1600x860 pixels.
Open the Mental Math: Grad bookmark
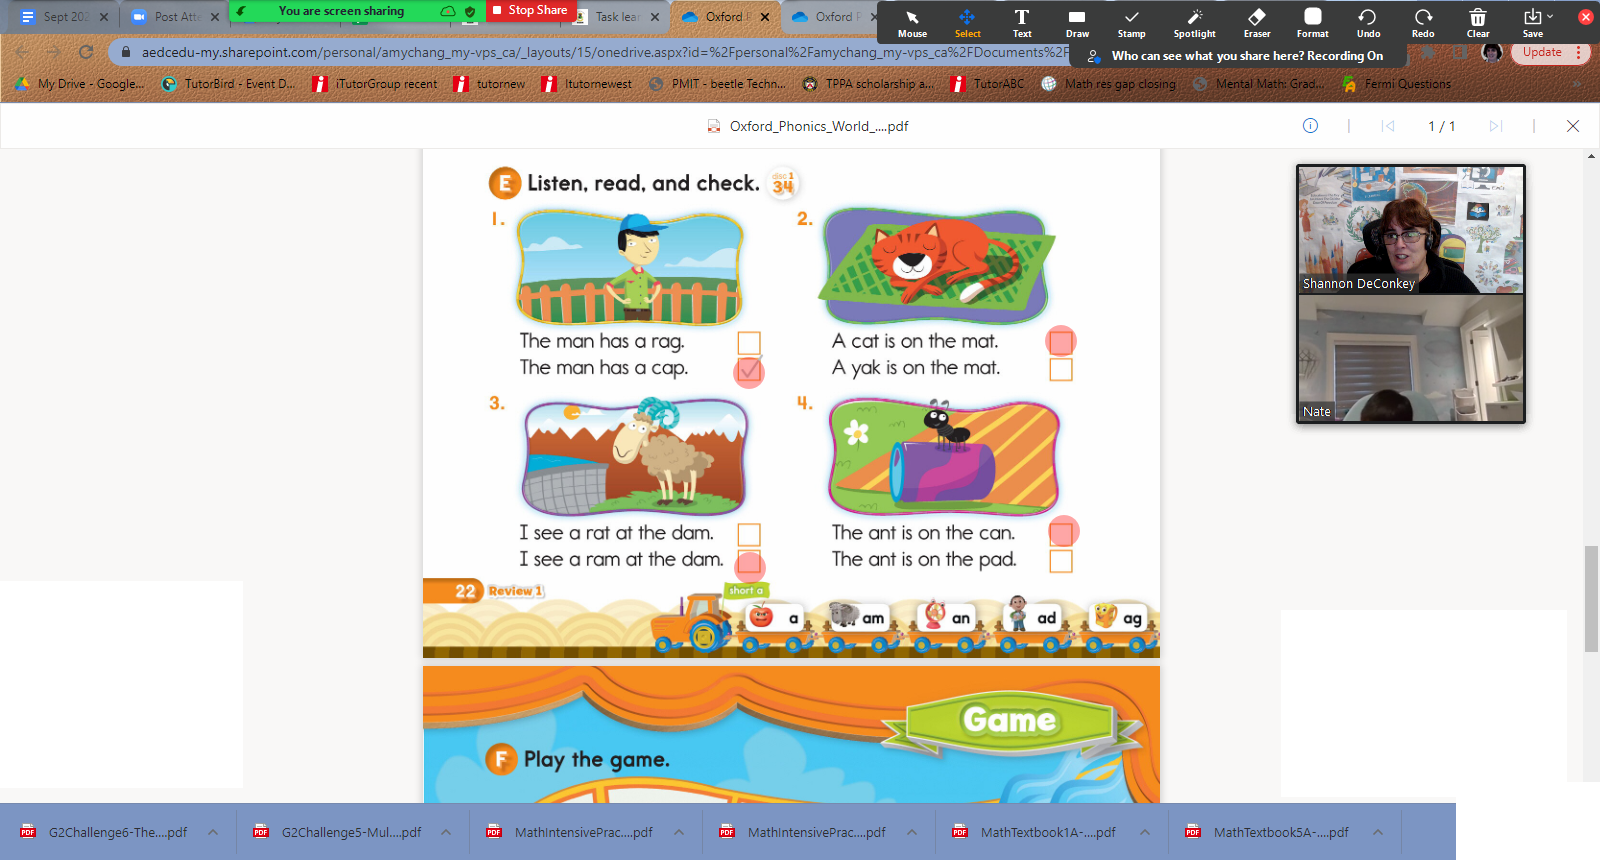point(1258,84)
